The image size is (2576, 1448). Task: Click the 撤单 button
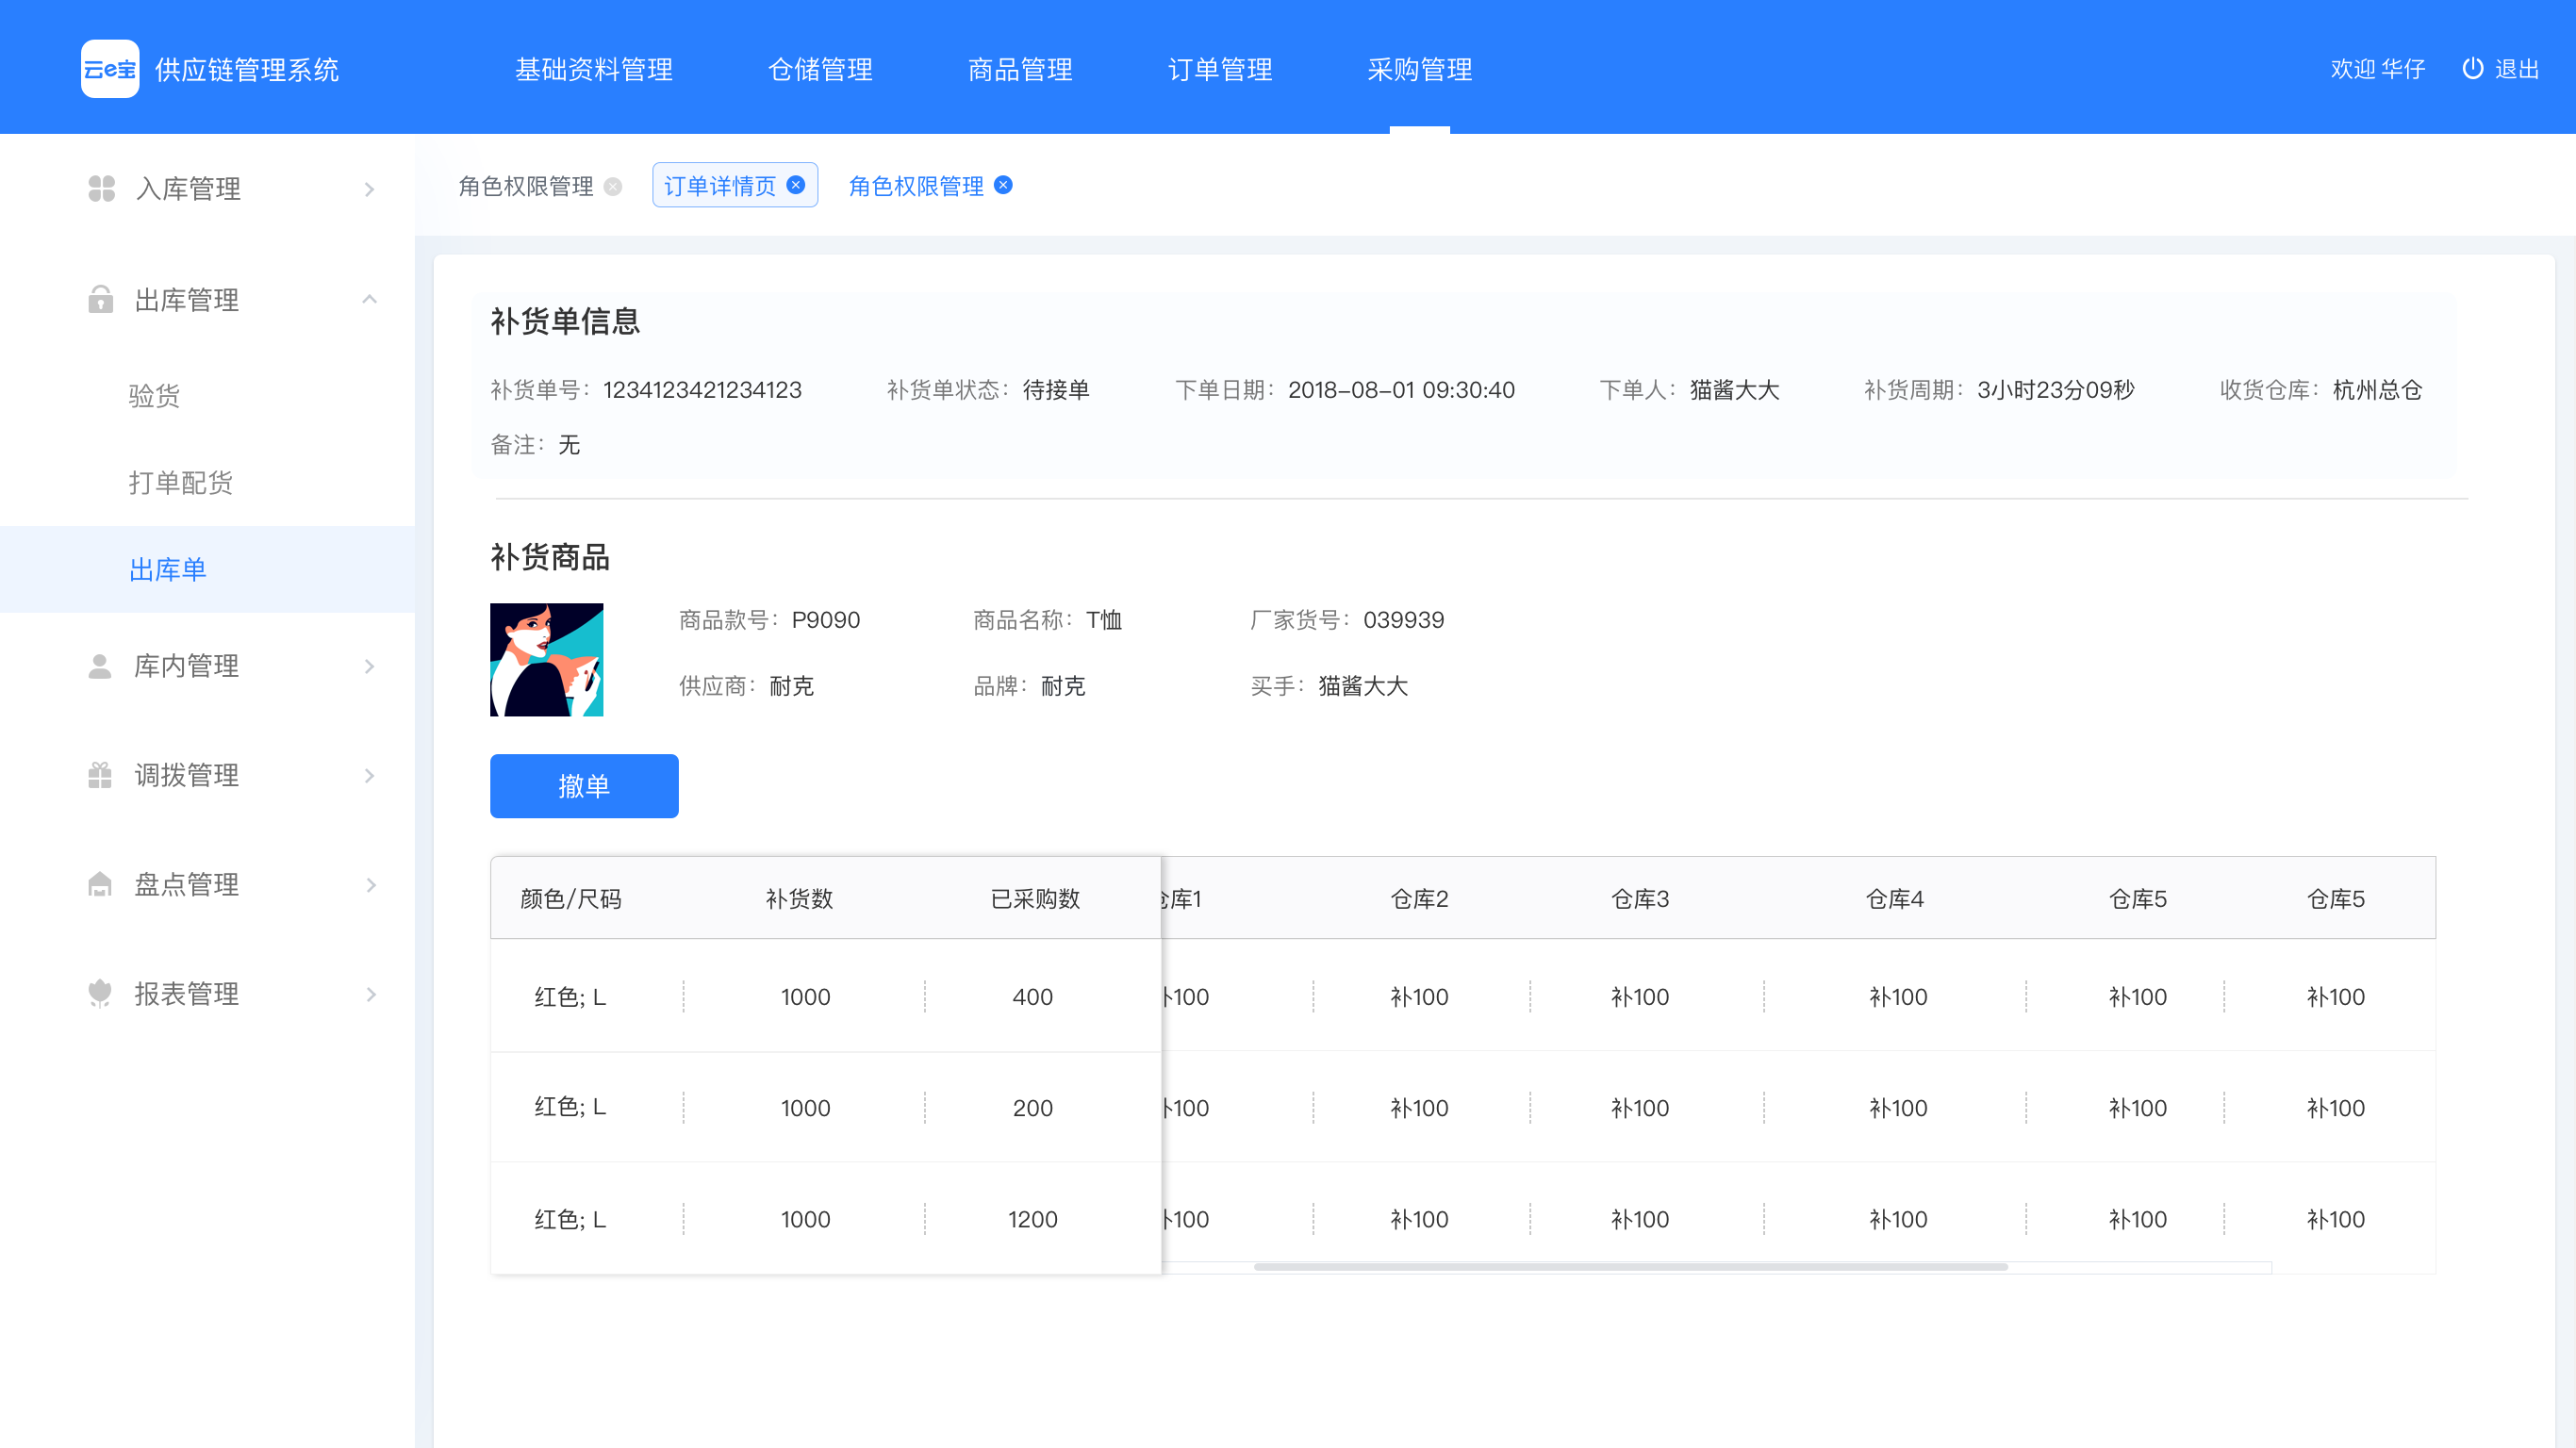584,786
